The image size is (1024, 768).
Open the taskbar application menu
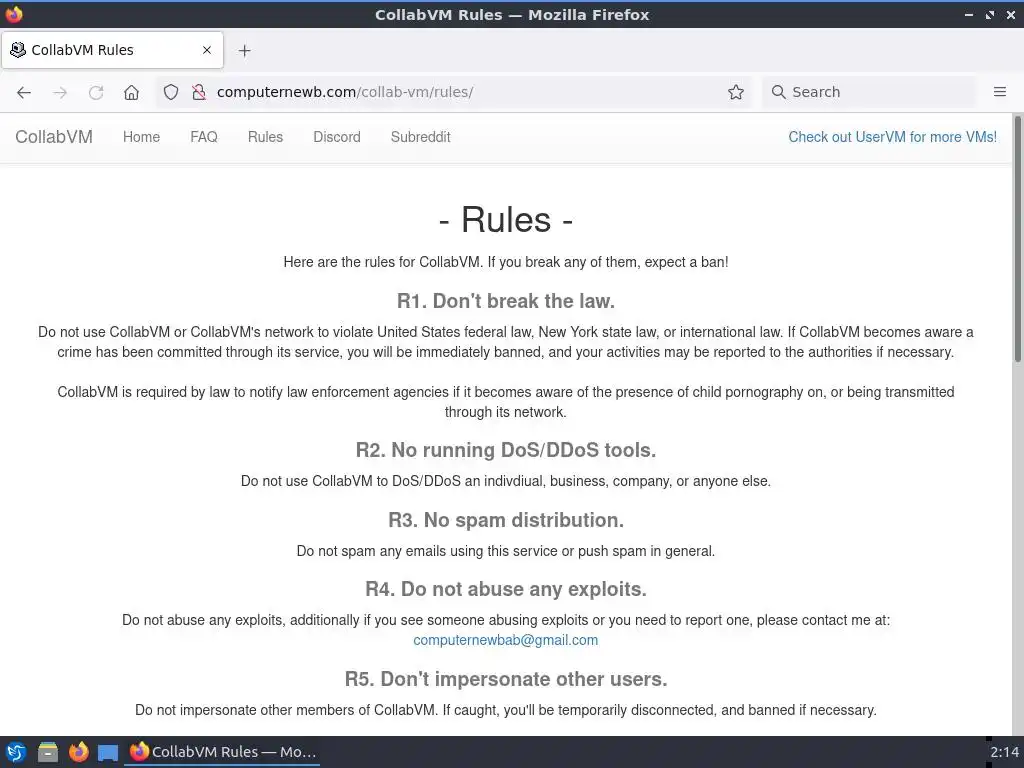coord(16,752)
